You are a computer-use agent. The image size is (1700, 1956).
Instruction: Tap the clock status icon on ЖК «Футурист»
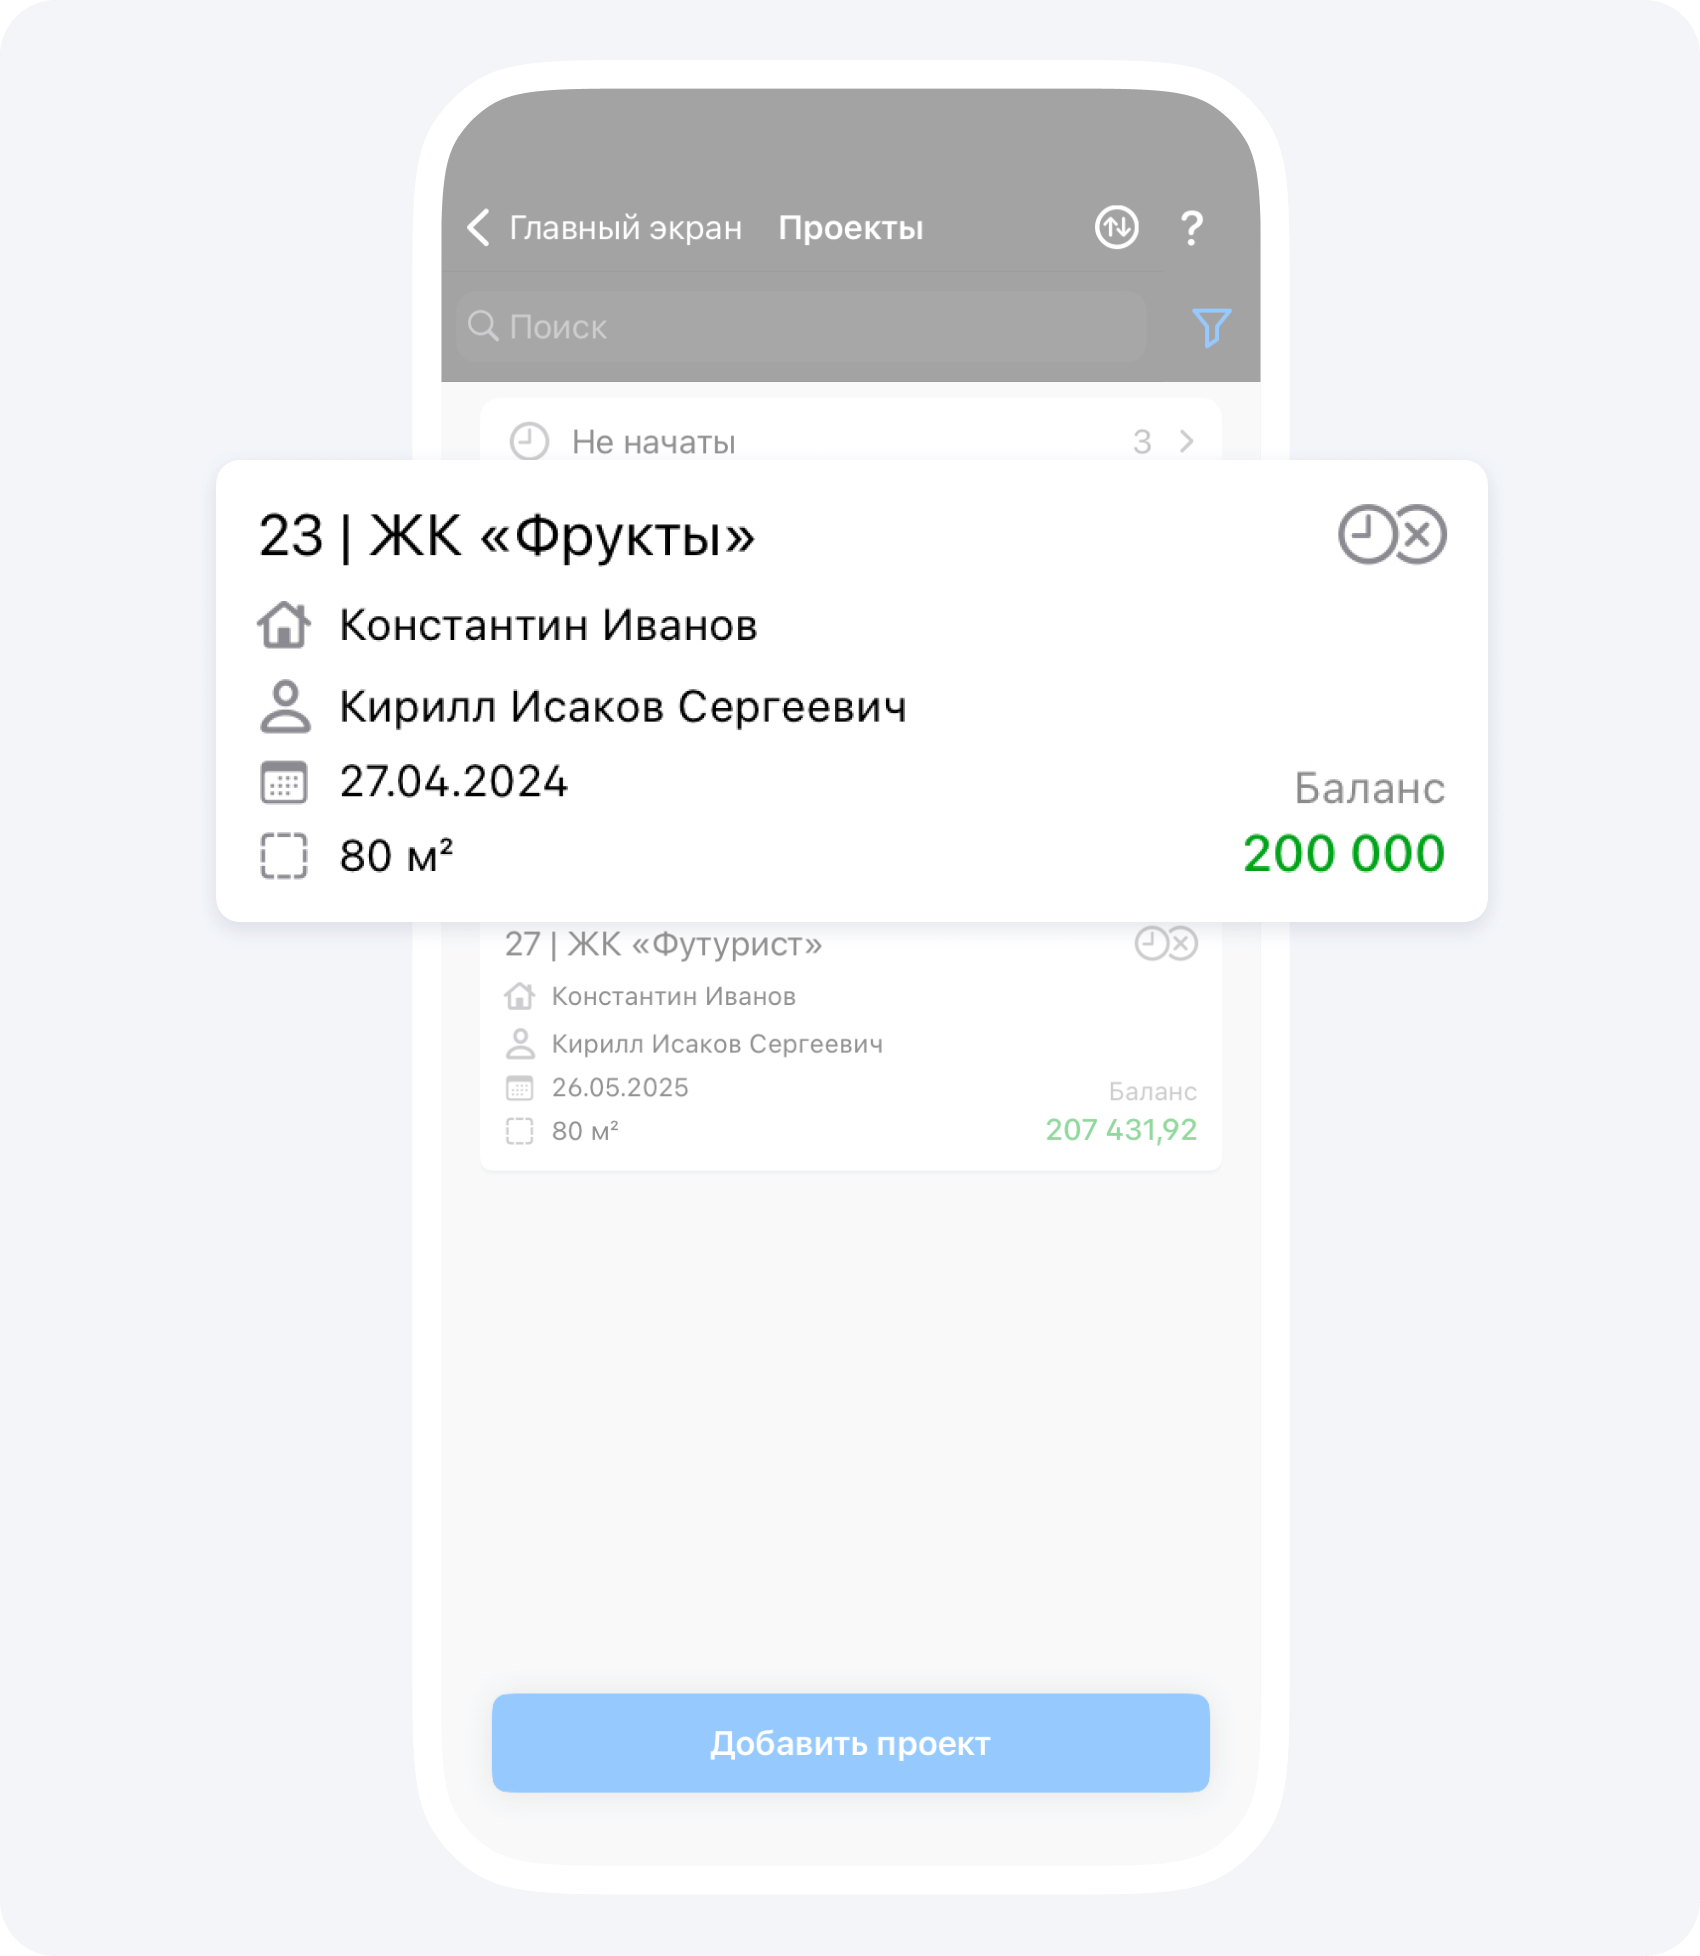click(x=1151, y=943)
